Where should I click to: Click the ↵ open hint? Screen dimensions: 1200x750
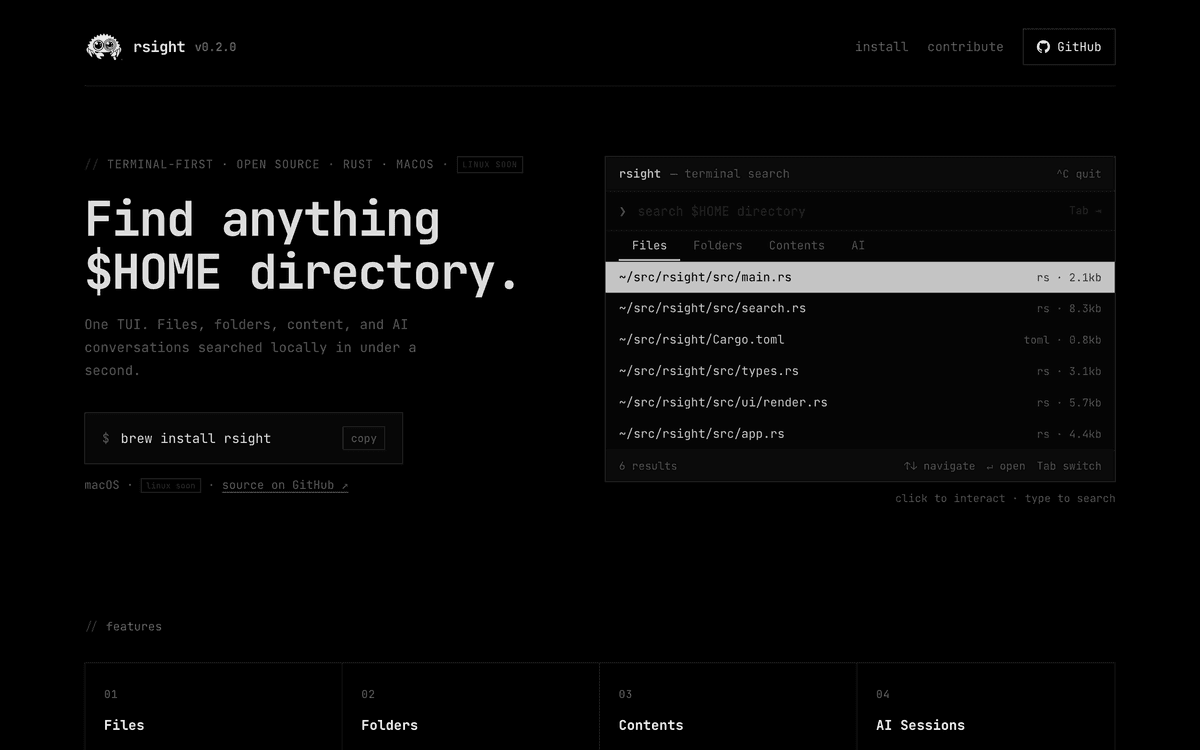[1005, 466]
